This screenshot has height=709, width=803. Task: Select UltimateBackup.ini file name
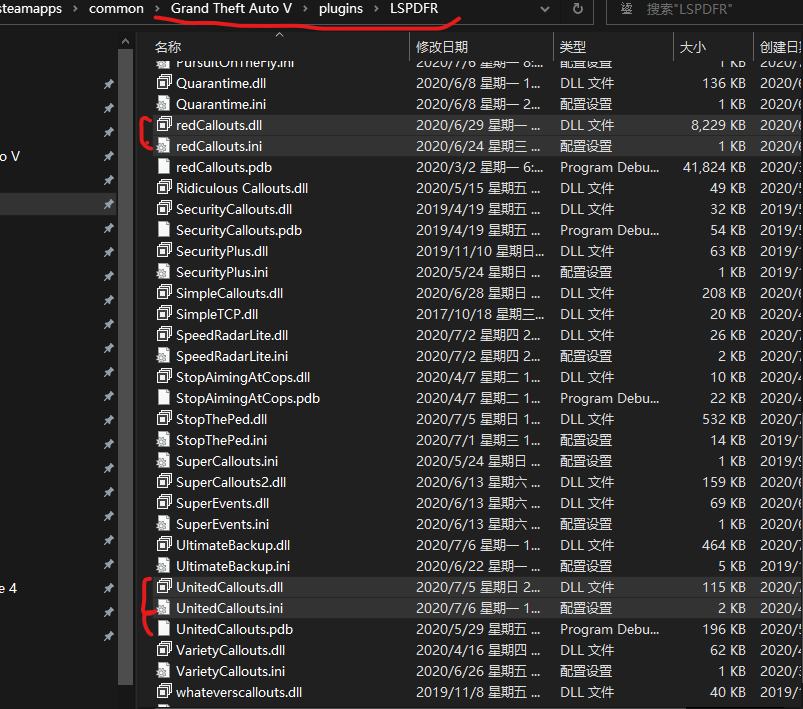[x=233, y=566]
